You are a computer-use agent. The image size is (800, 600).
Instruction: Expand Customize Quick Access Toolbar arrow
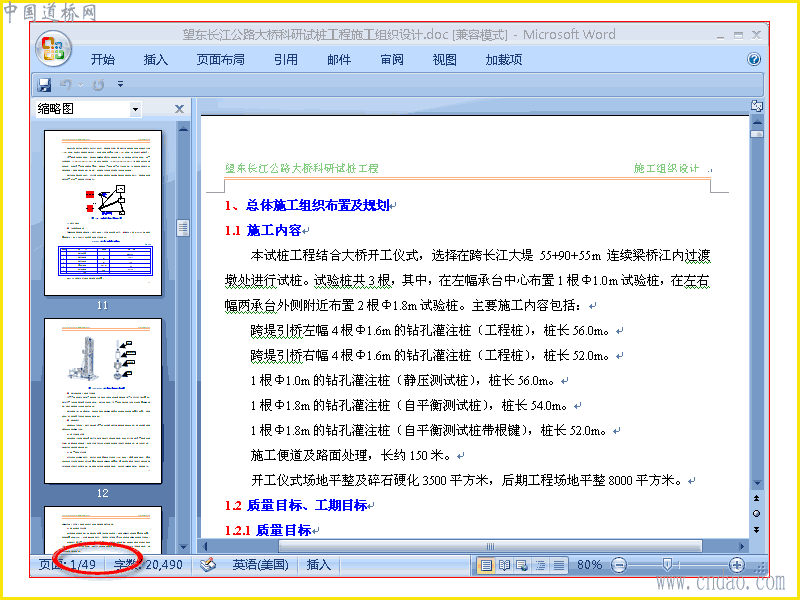120,84
